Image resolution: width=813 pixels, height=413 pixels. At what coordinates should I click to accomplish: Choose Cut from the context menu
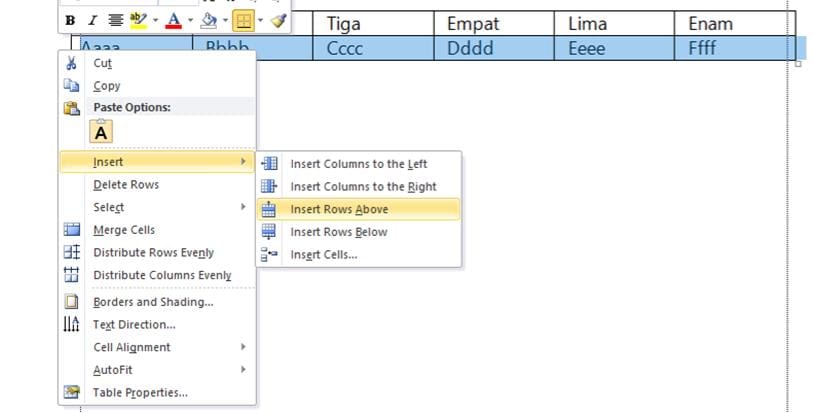click(102, 62)
